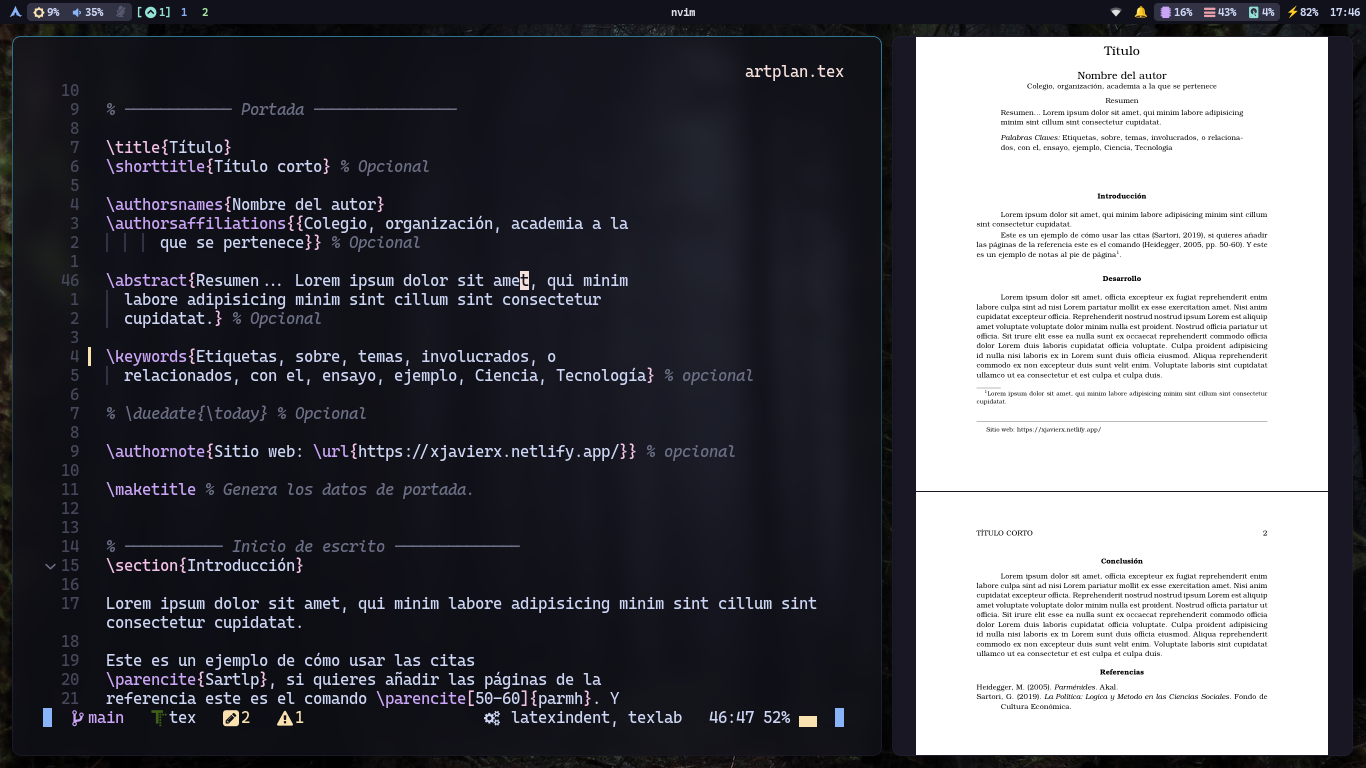Click the 52% scroll progress indicator

[x=776, y=718]
